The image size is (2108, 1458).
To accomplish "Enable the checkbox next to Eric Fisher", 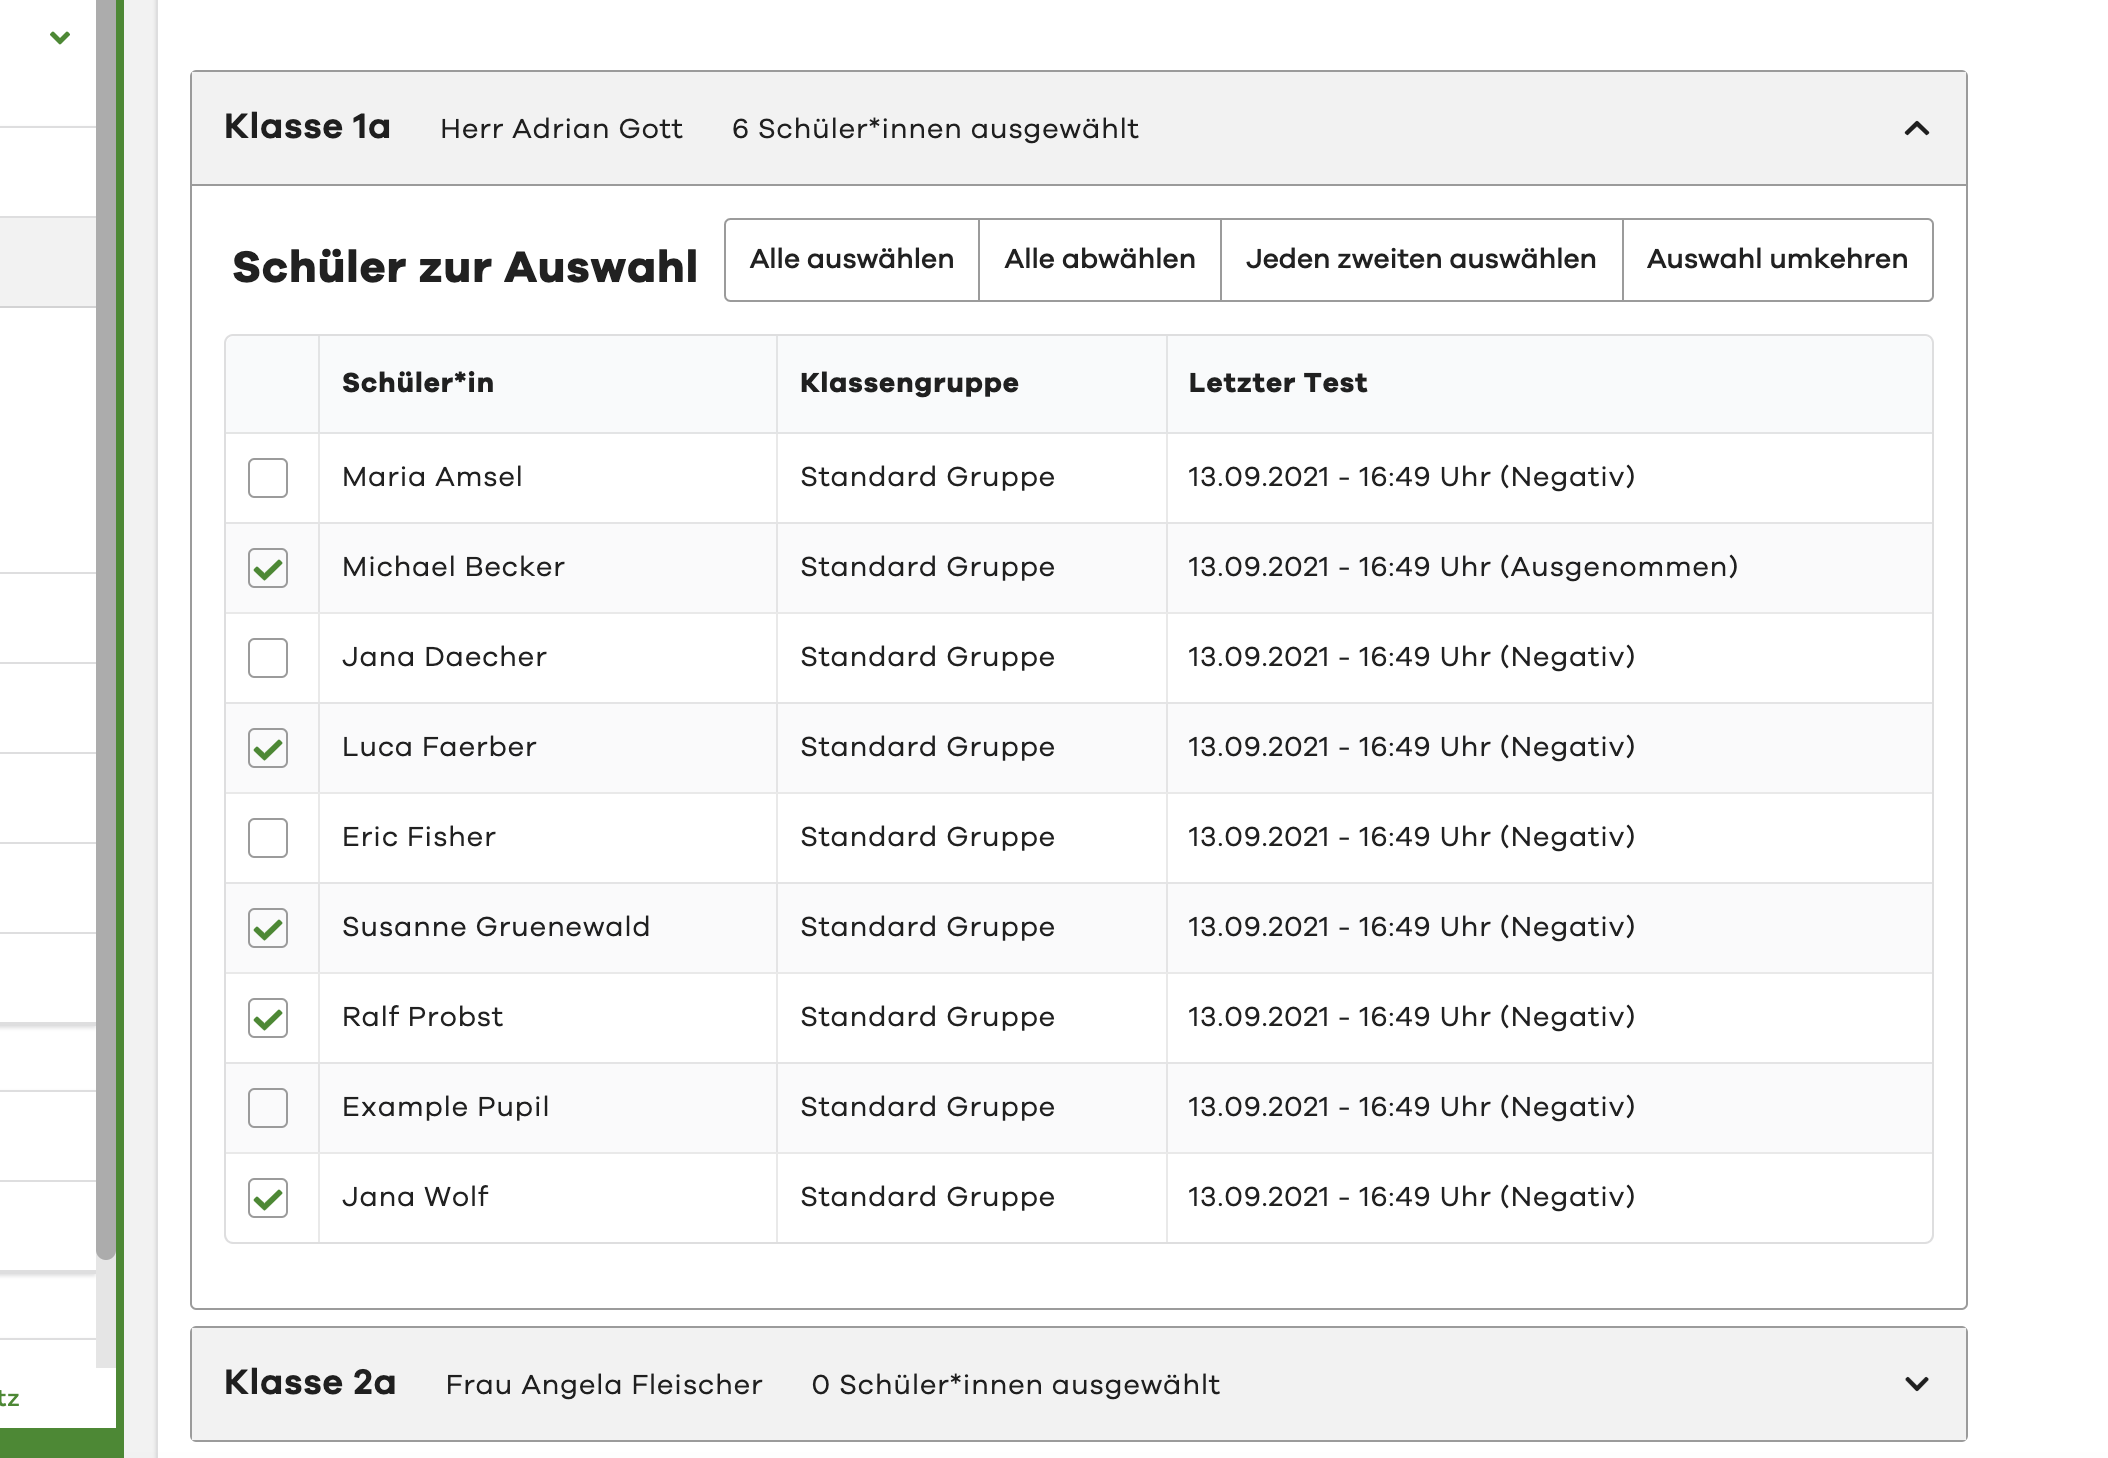I will point(267,837).
